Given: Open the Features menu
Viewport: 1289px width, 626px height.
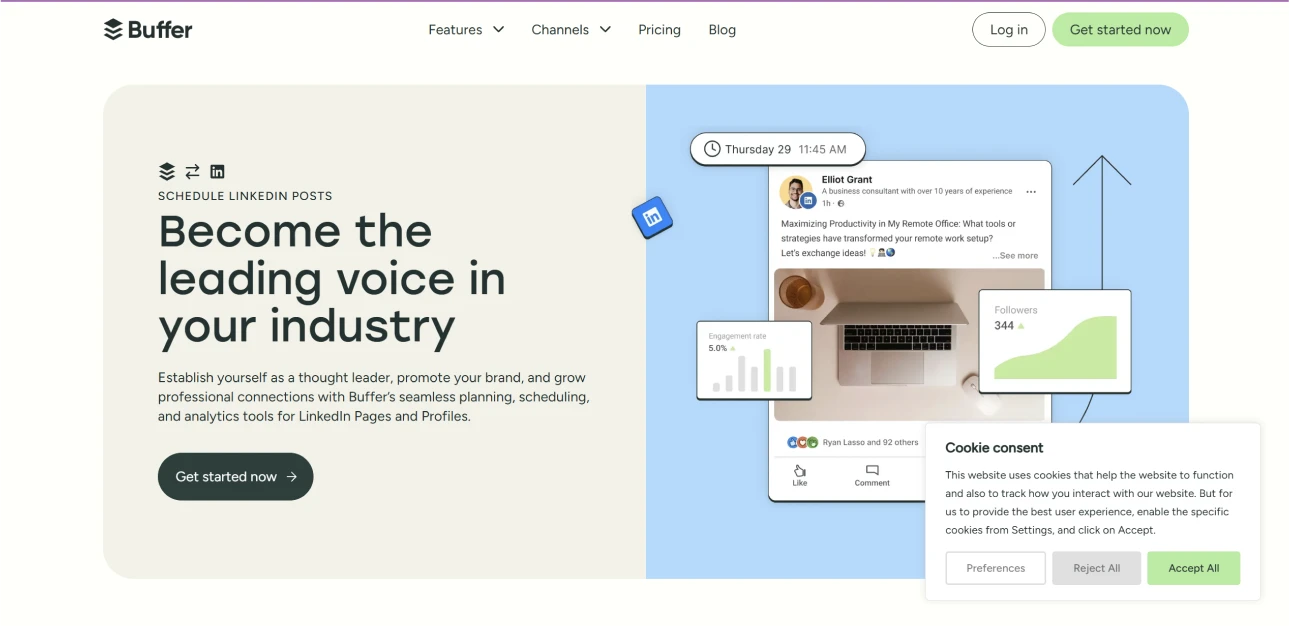Looking at the screenshot, I should tap(466, 30).
